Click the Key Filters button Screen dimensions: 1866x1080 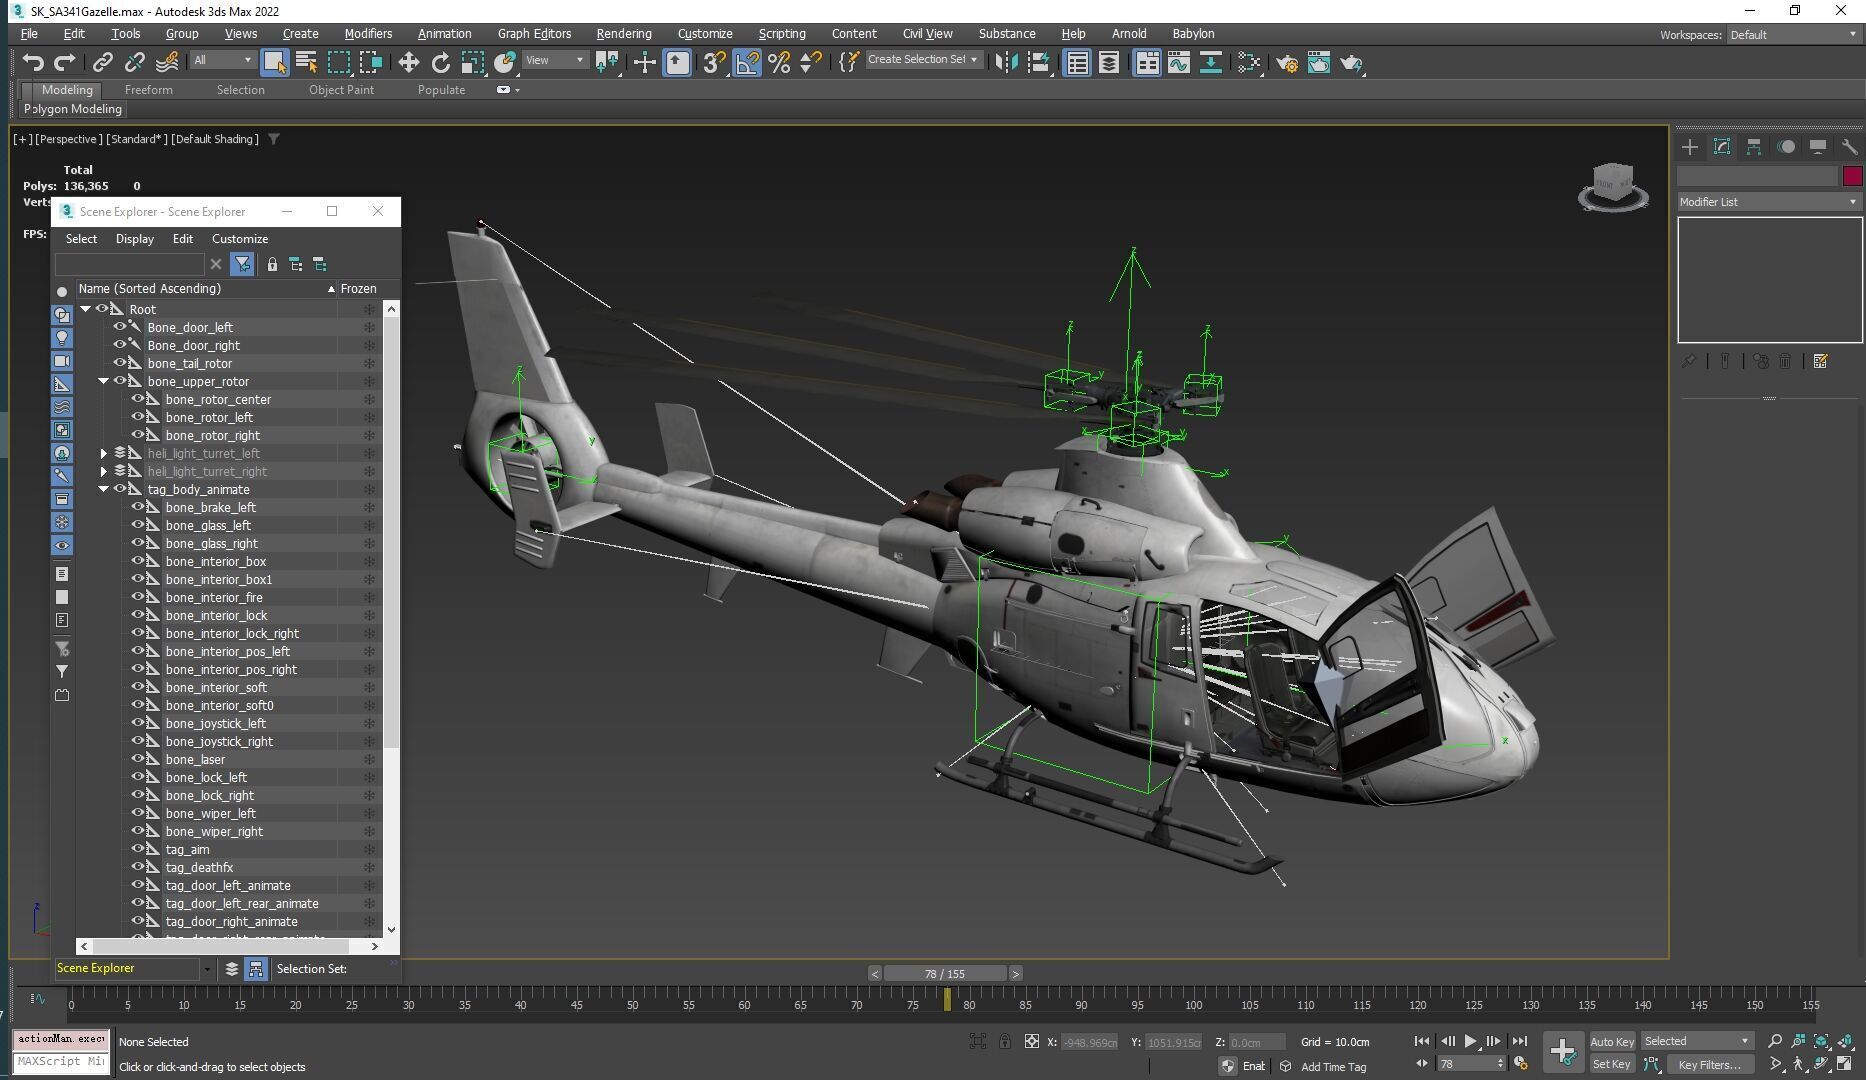[x=1709, y=1065]
